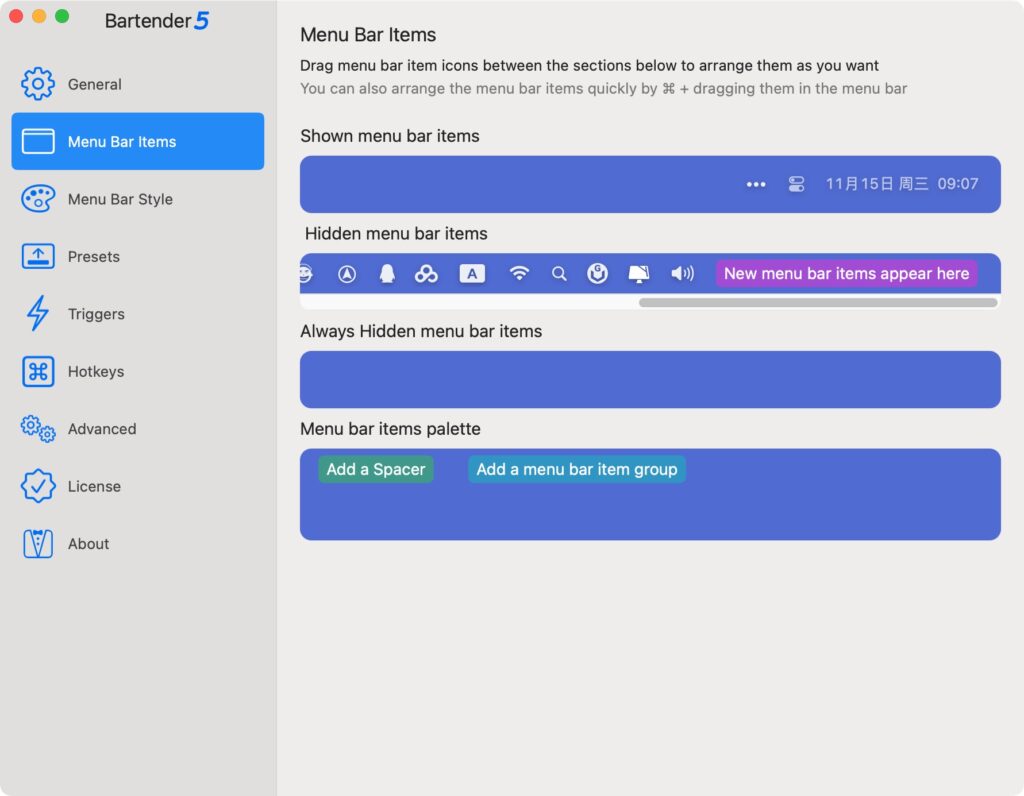Image resolution: width=1024 pixels, height=796 pixels.
Task: Click Add a Spacer in the palette
Action: pos(375,469)
